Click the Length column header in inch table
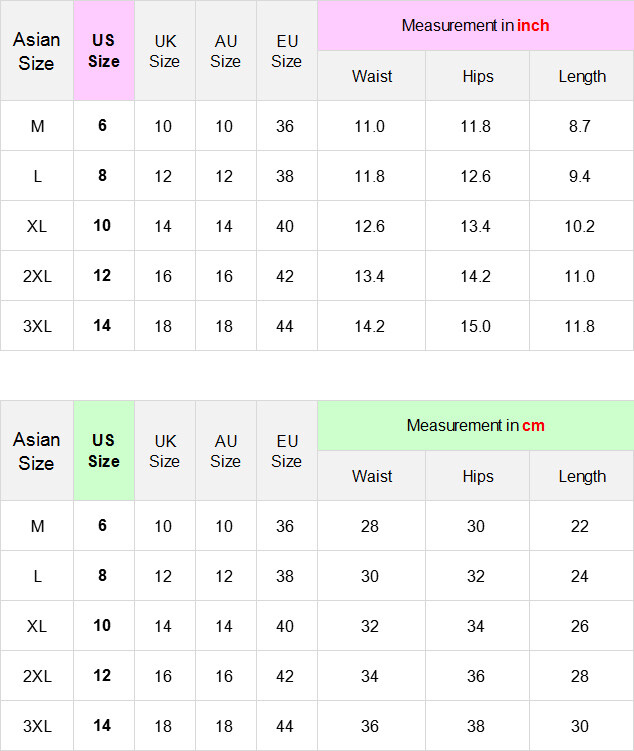634x751 pixels. [582, 76]
